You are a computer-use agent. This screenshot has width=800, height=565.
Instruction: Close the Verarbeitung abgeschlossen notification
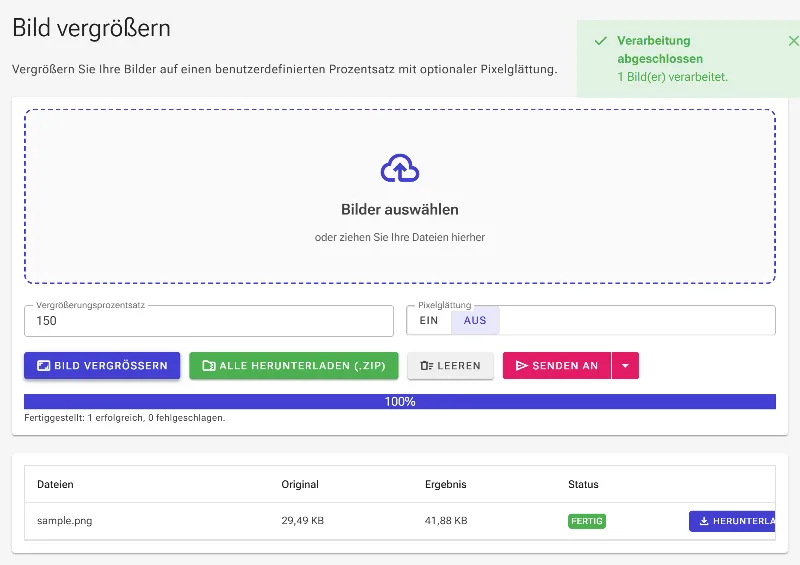click(793, 41)
